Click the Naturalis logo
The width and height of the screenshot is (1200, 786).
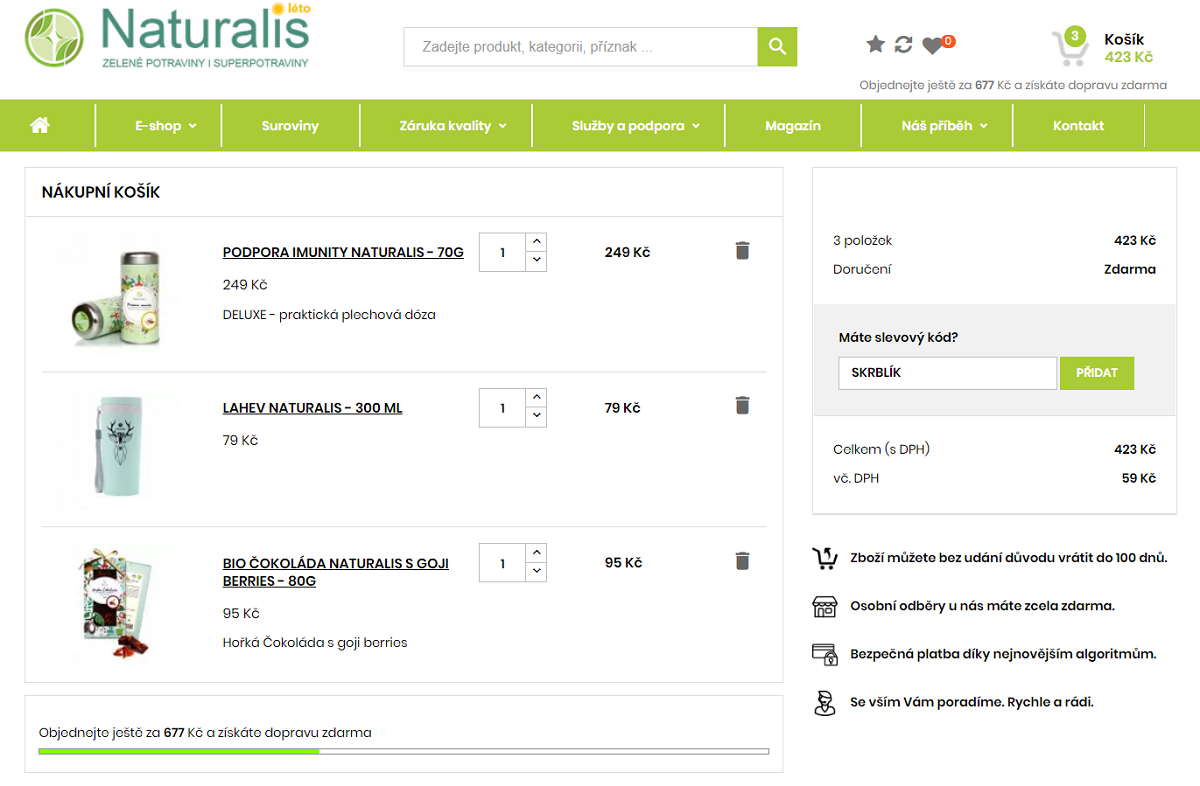(x=168, y=37)
